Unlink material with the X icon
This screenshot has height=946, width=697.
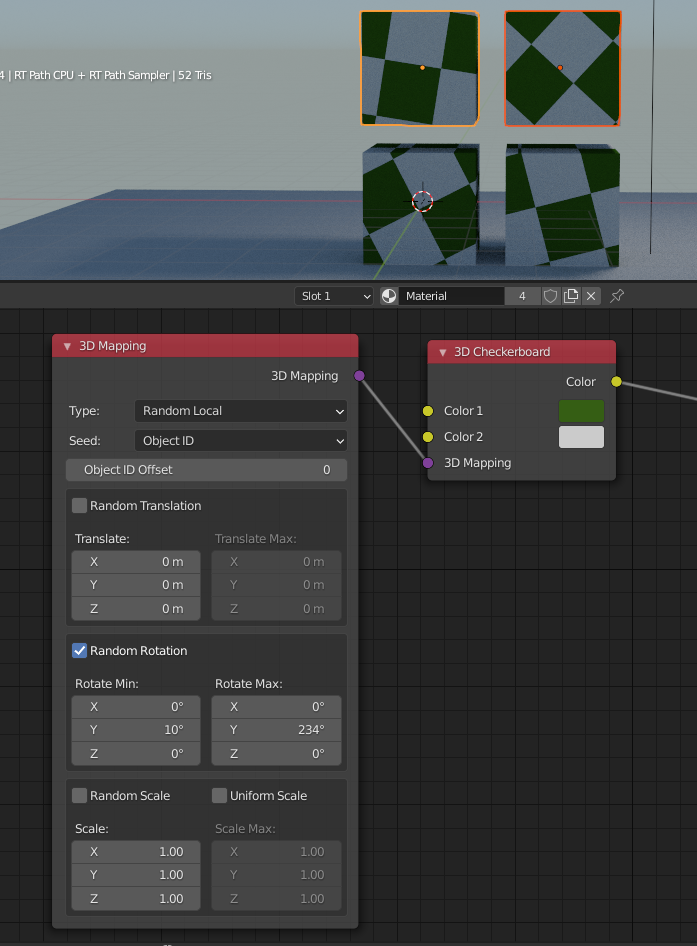591,296
